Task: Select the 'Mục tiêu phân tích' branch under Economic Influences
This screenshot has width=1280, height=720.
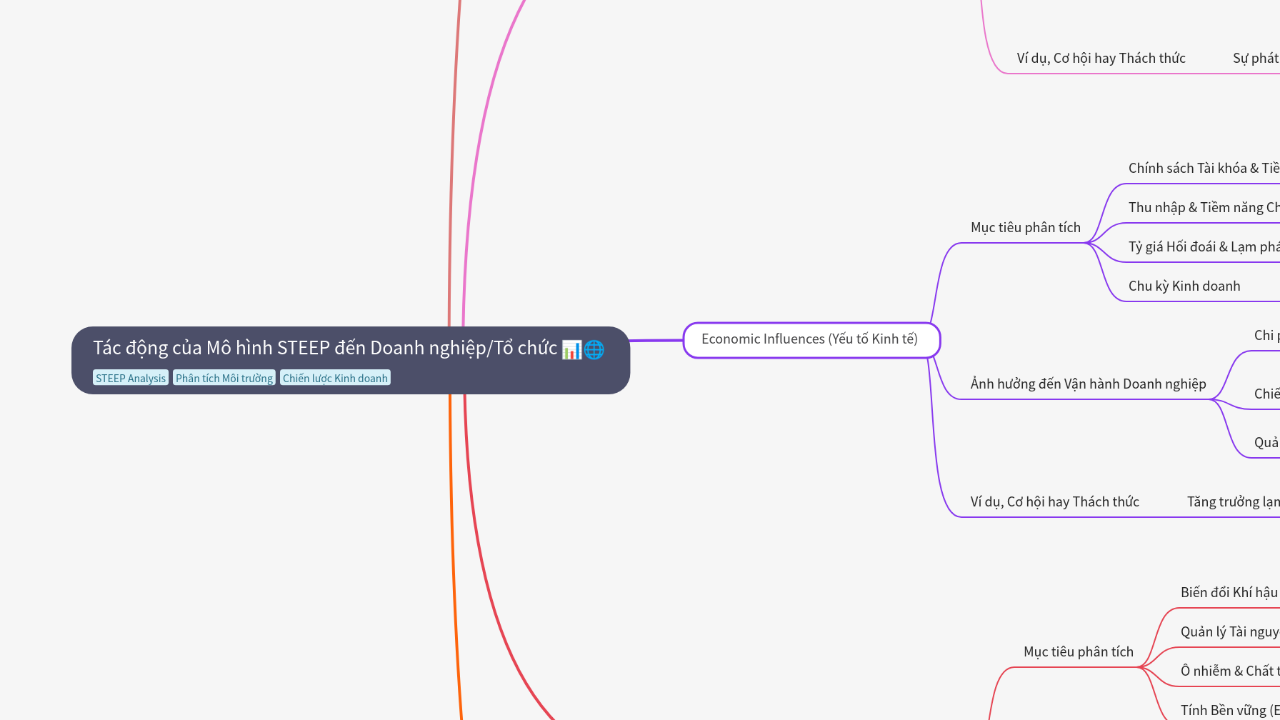Action: tap(1025, 227)
